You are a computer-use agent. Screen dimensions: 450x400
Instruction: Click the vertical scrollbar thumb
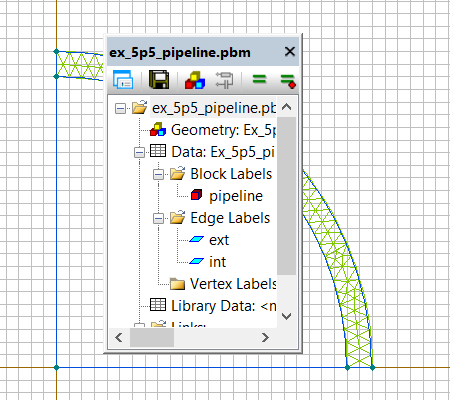(x=286, y=196)
